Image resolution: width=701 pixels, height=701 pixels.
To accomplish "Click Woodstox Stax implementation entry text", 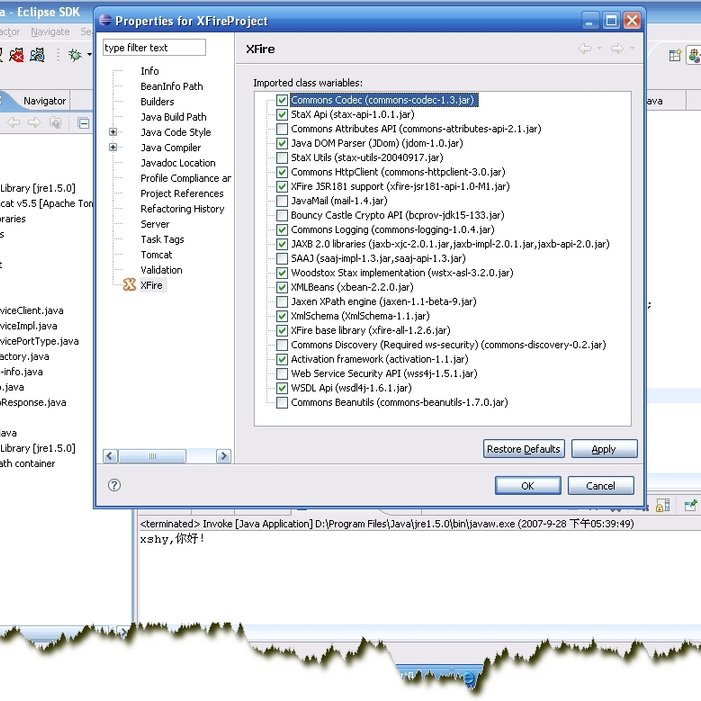I will [x=402, y=273].
